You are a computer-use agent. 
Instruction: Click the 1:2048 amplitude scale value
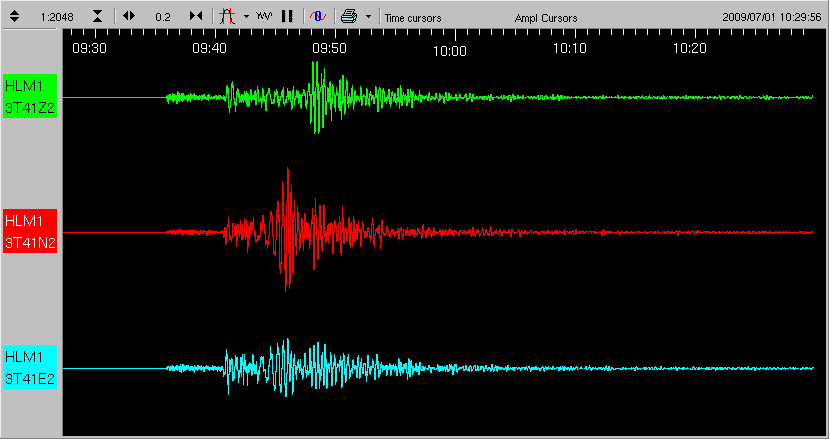55,18
